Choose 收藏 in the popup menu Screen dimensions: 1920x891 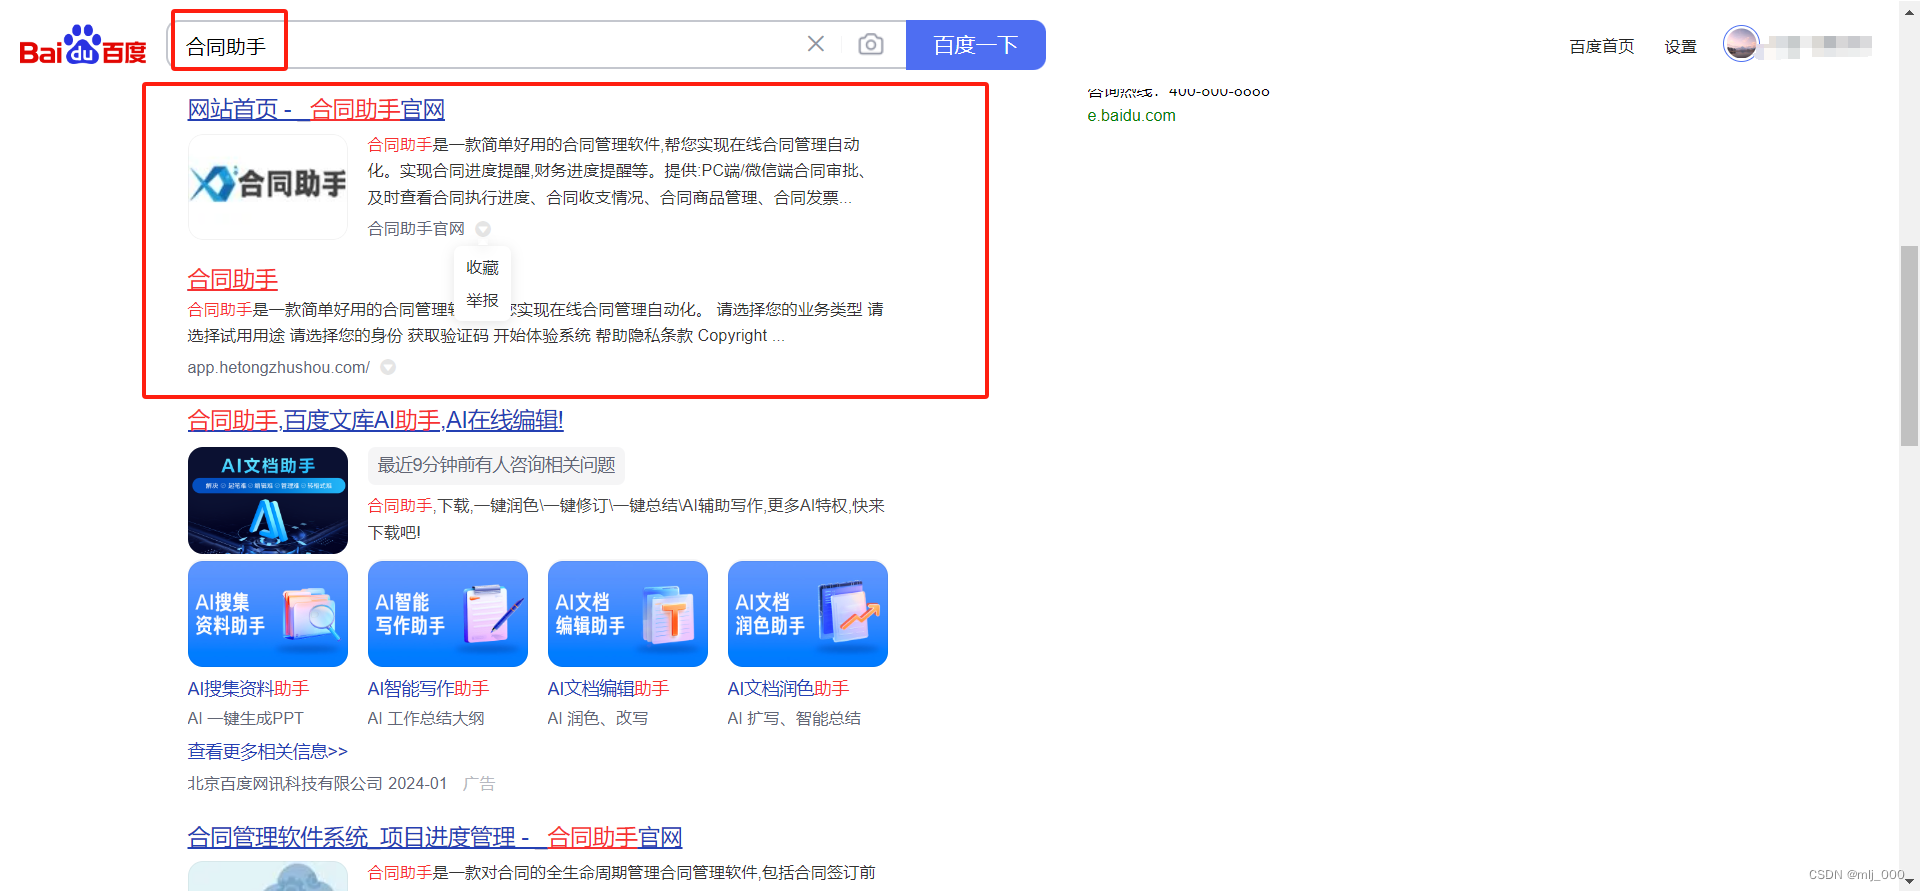pyautogui.click(x=482, y=267)
